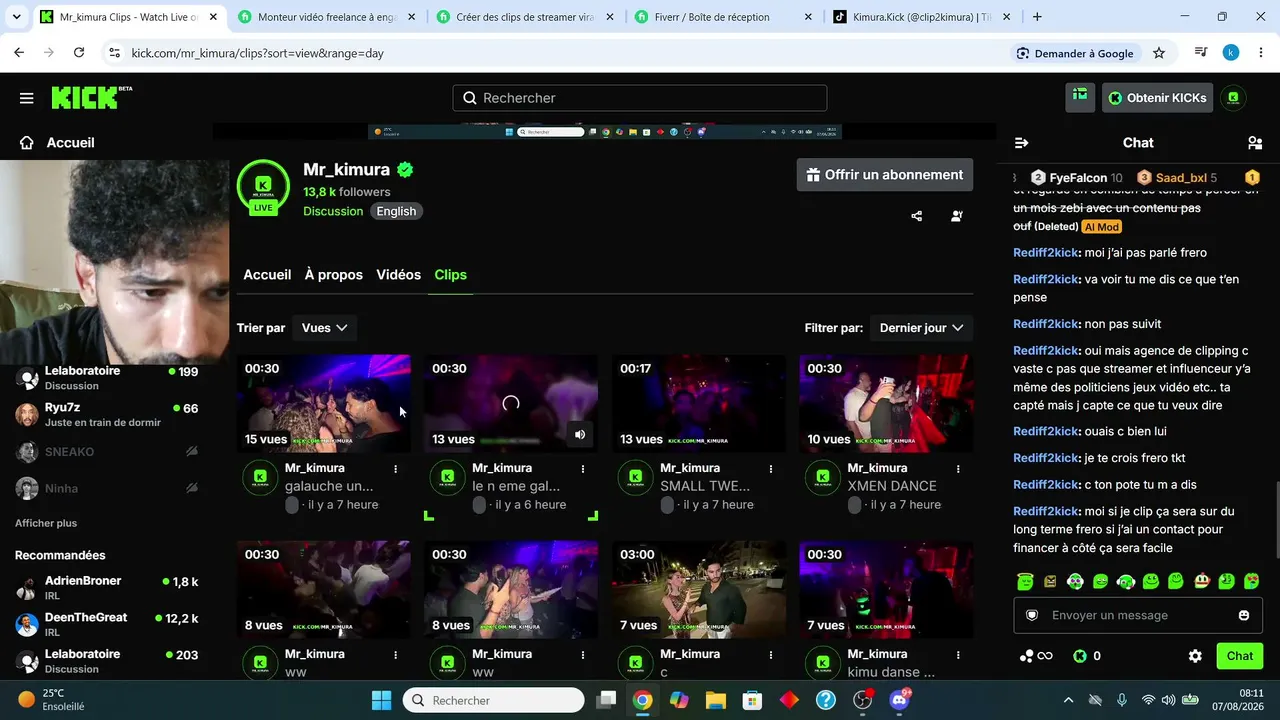
Task: Switch to the À propos tab
Action: coord(334,275)
